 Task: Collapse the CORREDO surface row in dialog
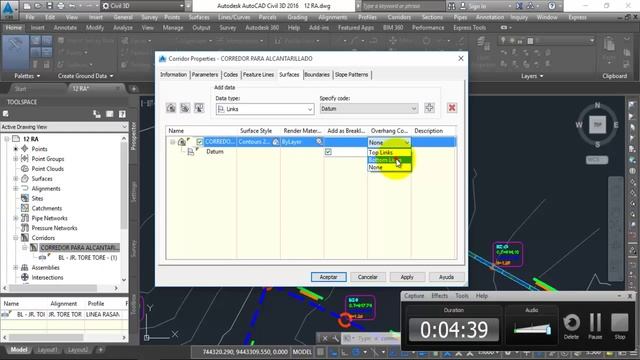(173, 142)
